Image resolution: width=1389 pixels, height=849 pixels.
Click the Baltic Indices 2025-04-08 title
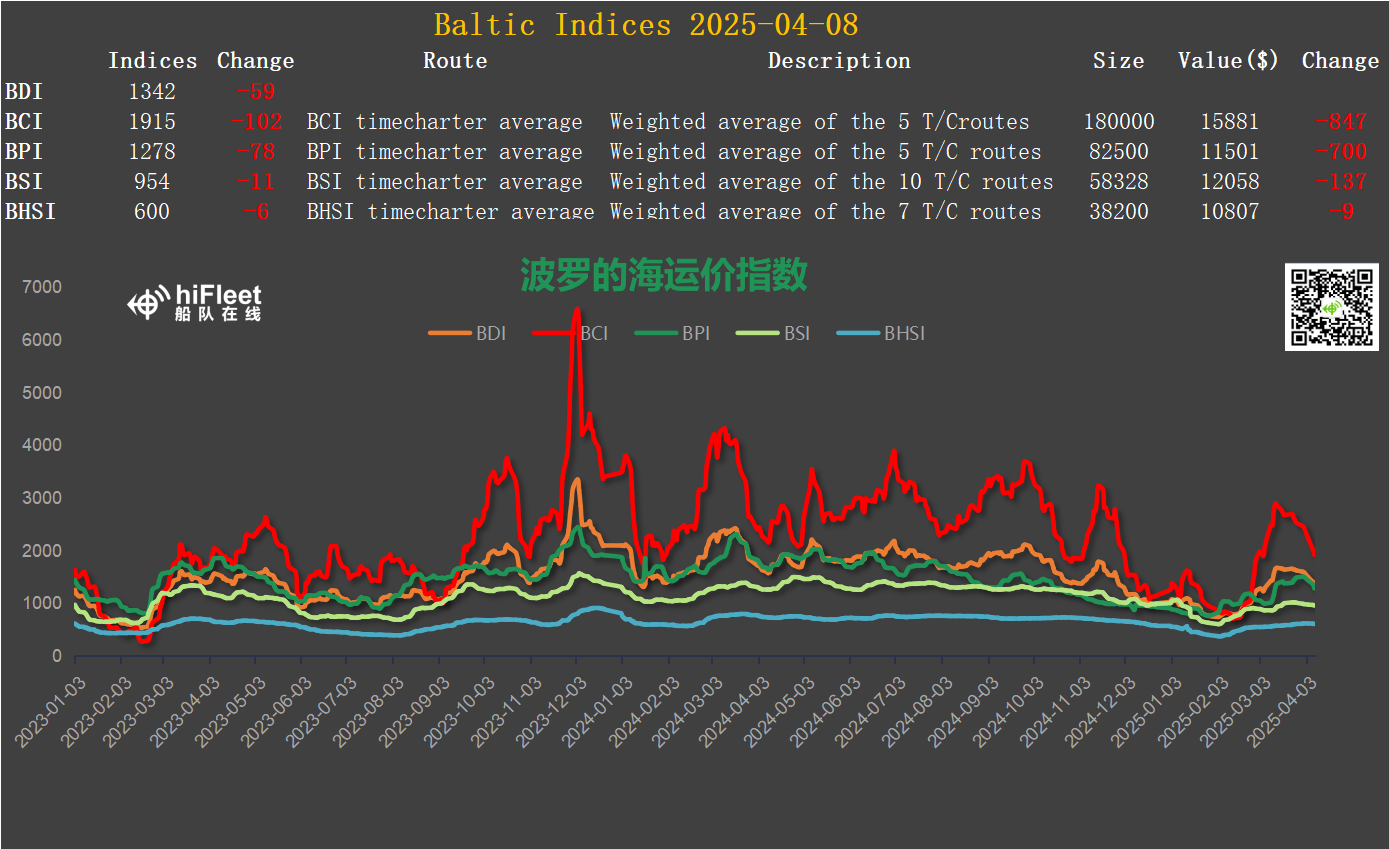(x=646, y=24)
